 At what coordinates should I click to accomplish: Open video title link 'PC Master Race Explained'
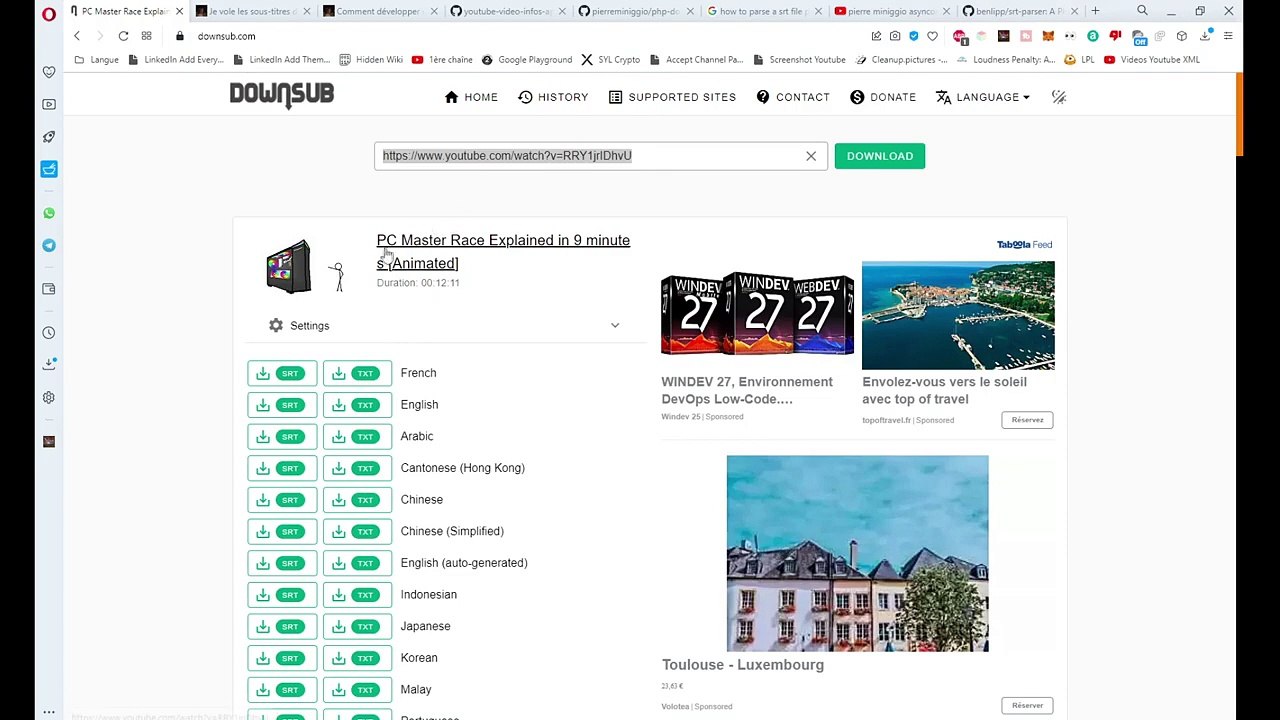(503, 252)
